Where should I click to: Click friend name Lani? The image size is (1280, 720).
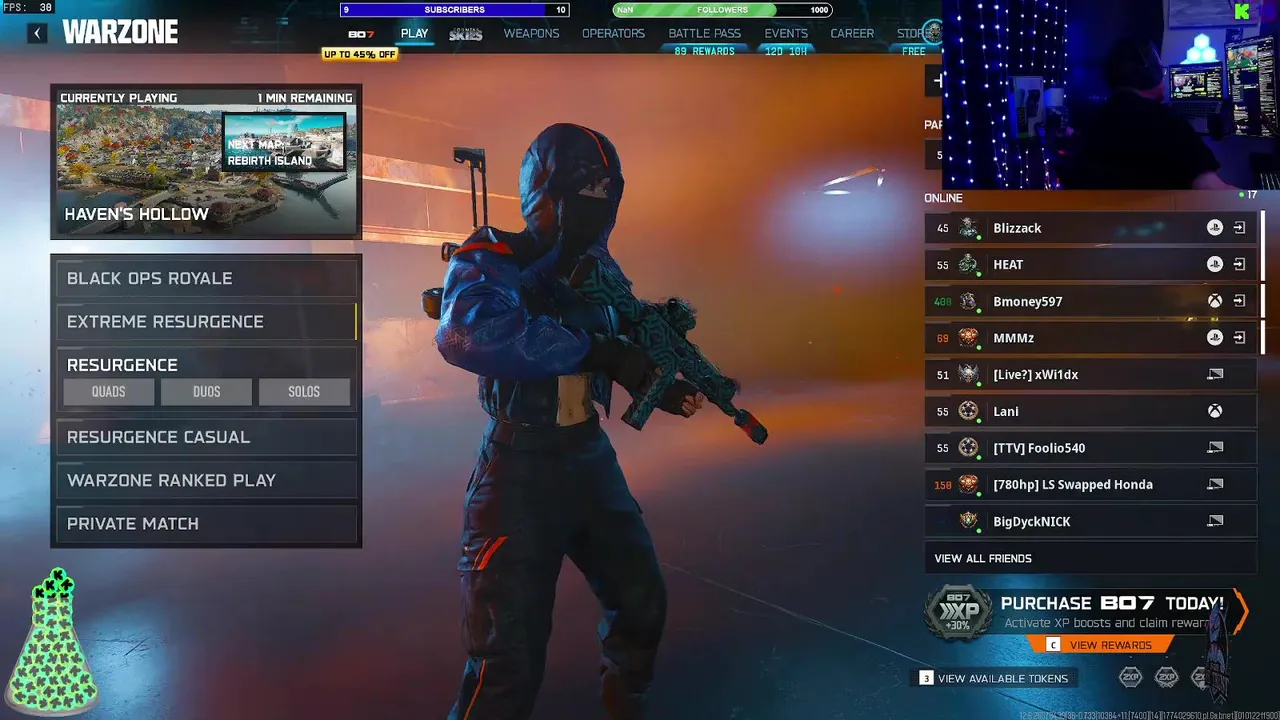coord(1006,411)
